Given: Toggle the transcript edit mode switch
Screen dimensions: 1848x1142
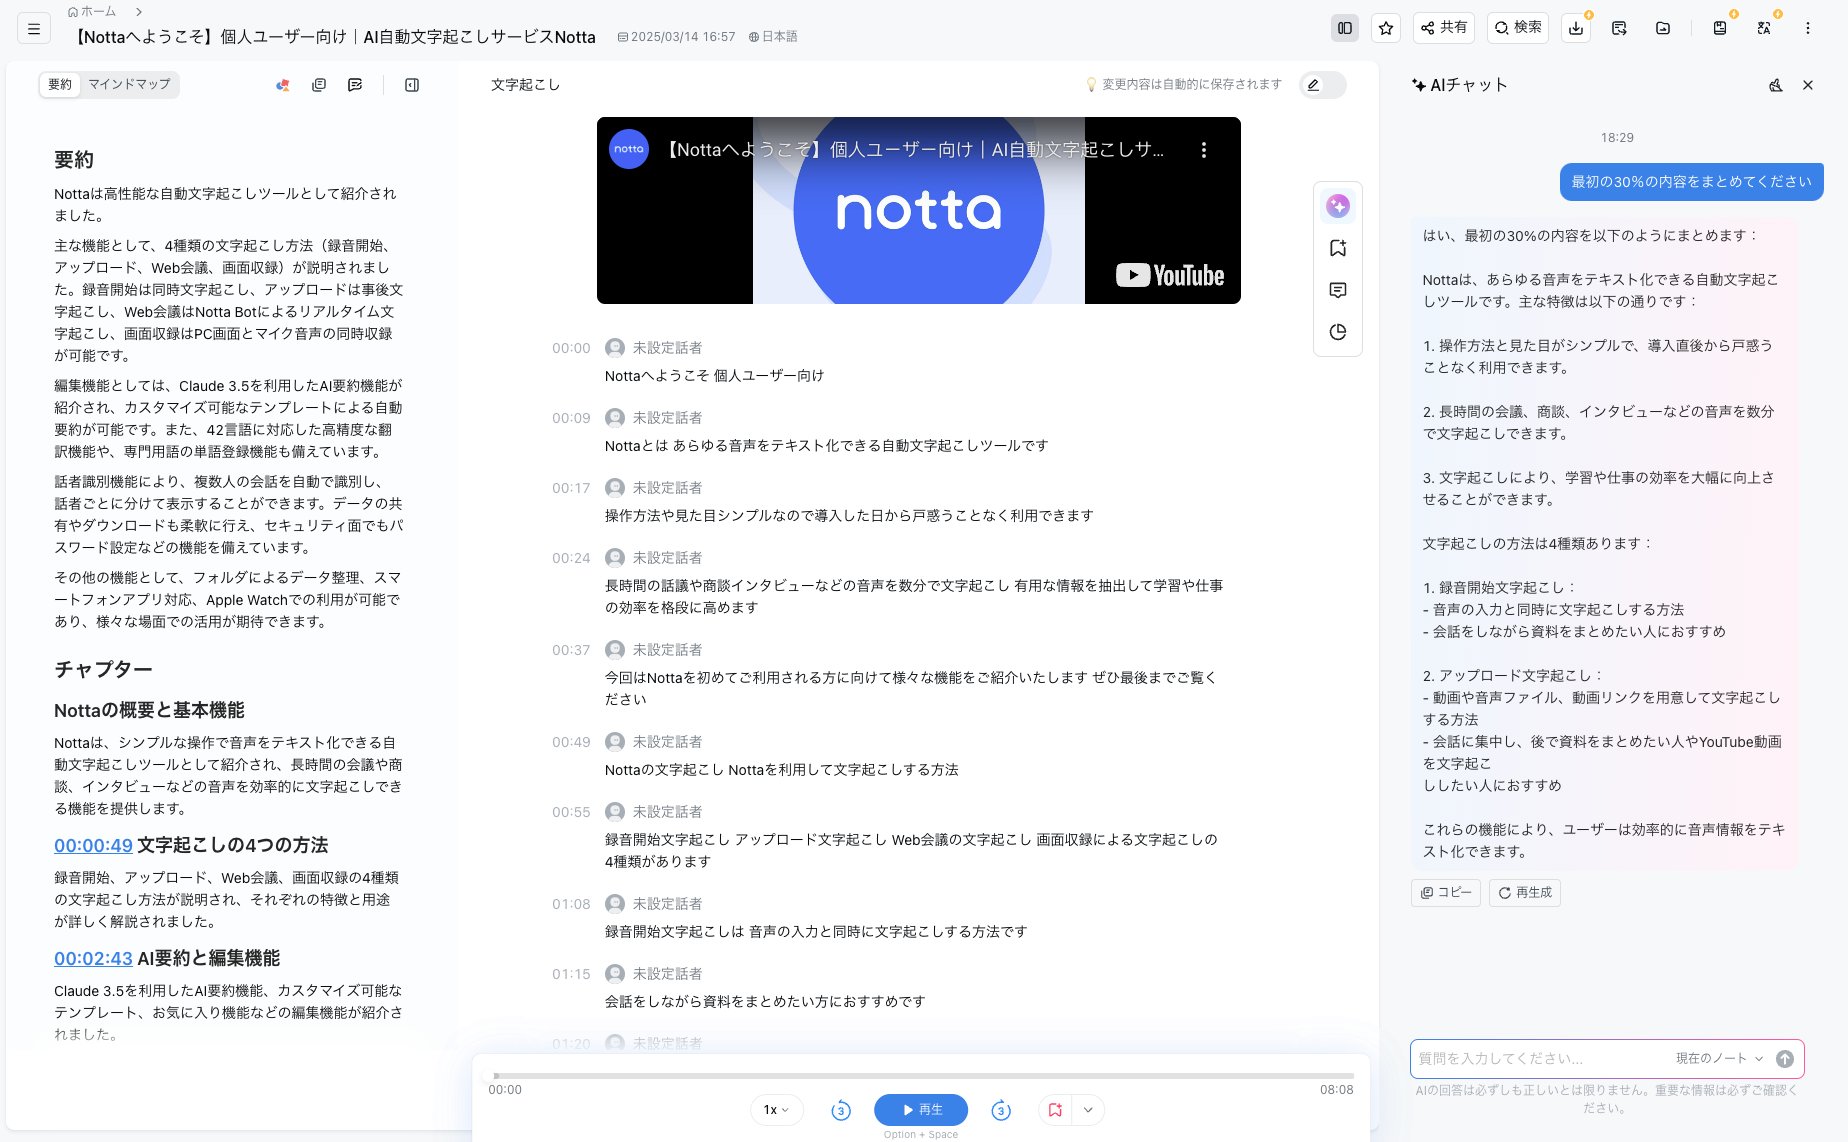Looking at the screenshot, I should click(1322, 85).
